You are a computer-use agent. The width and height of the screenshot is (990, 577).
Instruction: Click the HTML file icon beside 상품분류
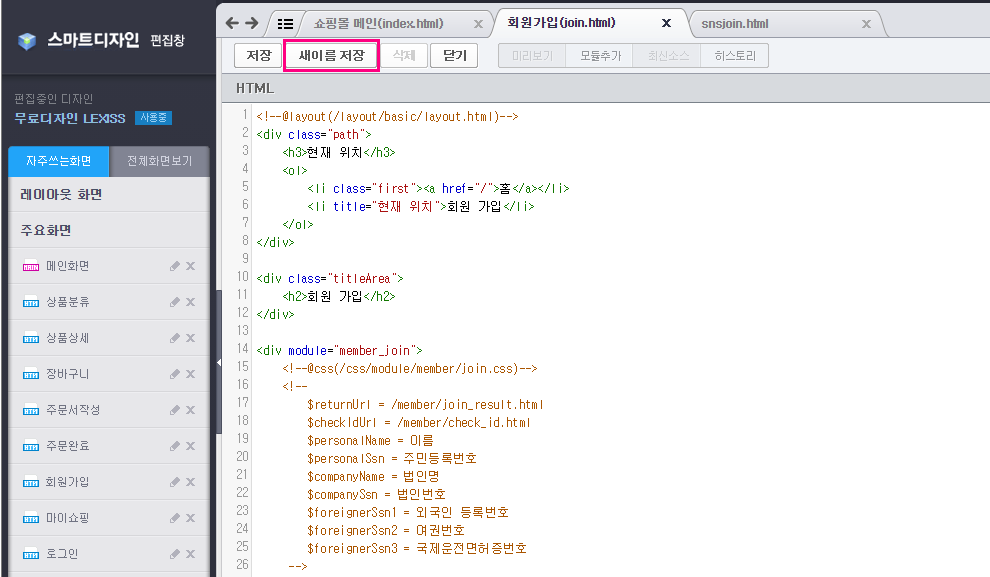click(x=31, y=302)
